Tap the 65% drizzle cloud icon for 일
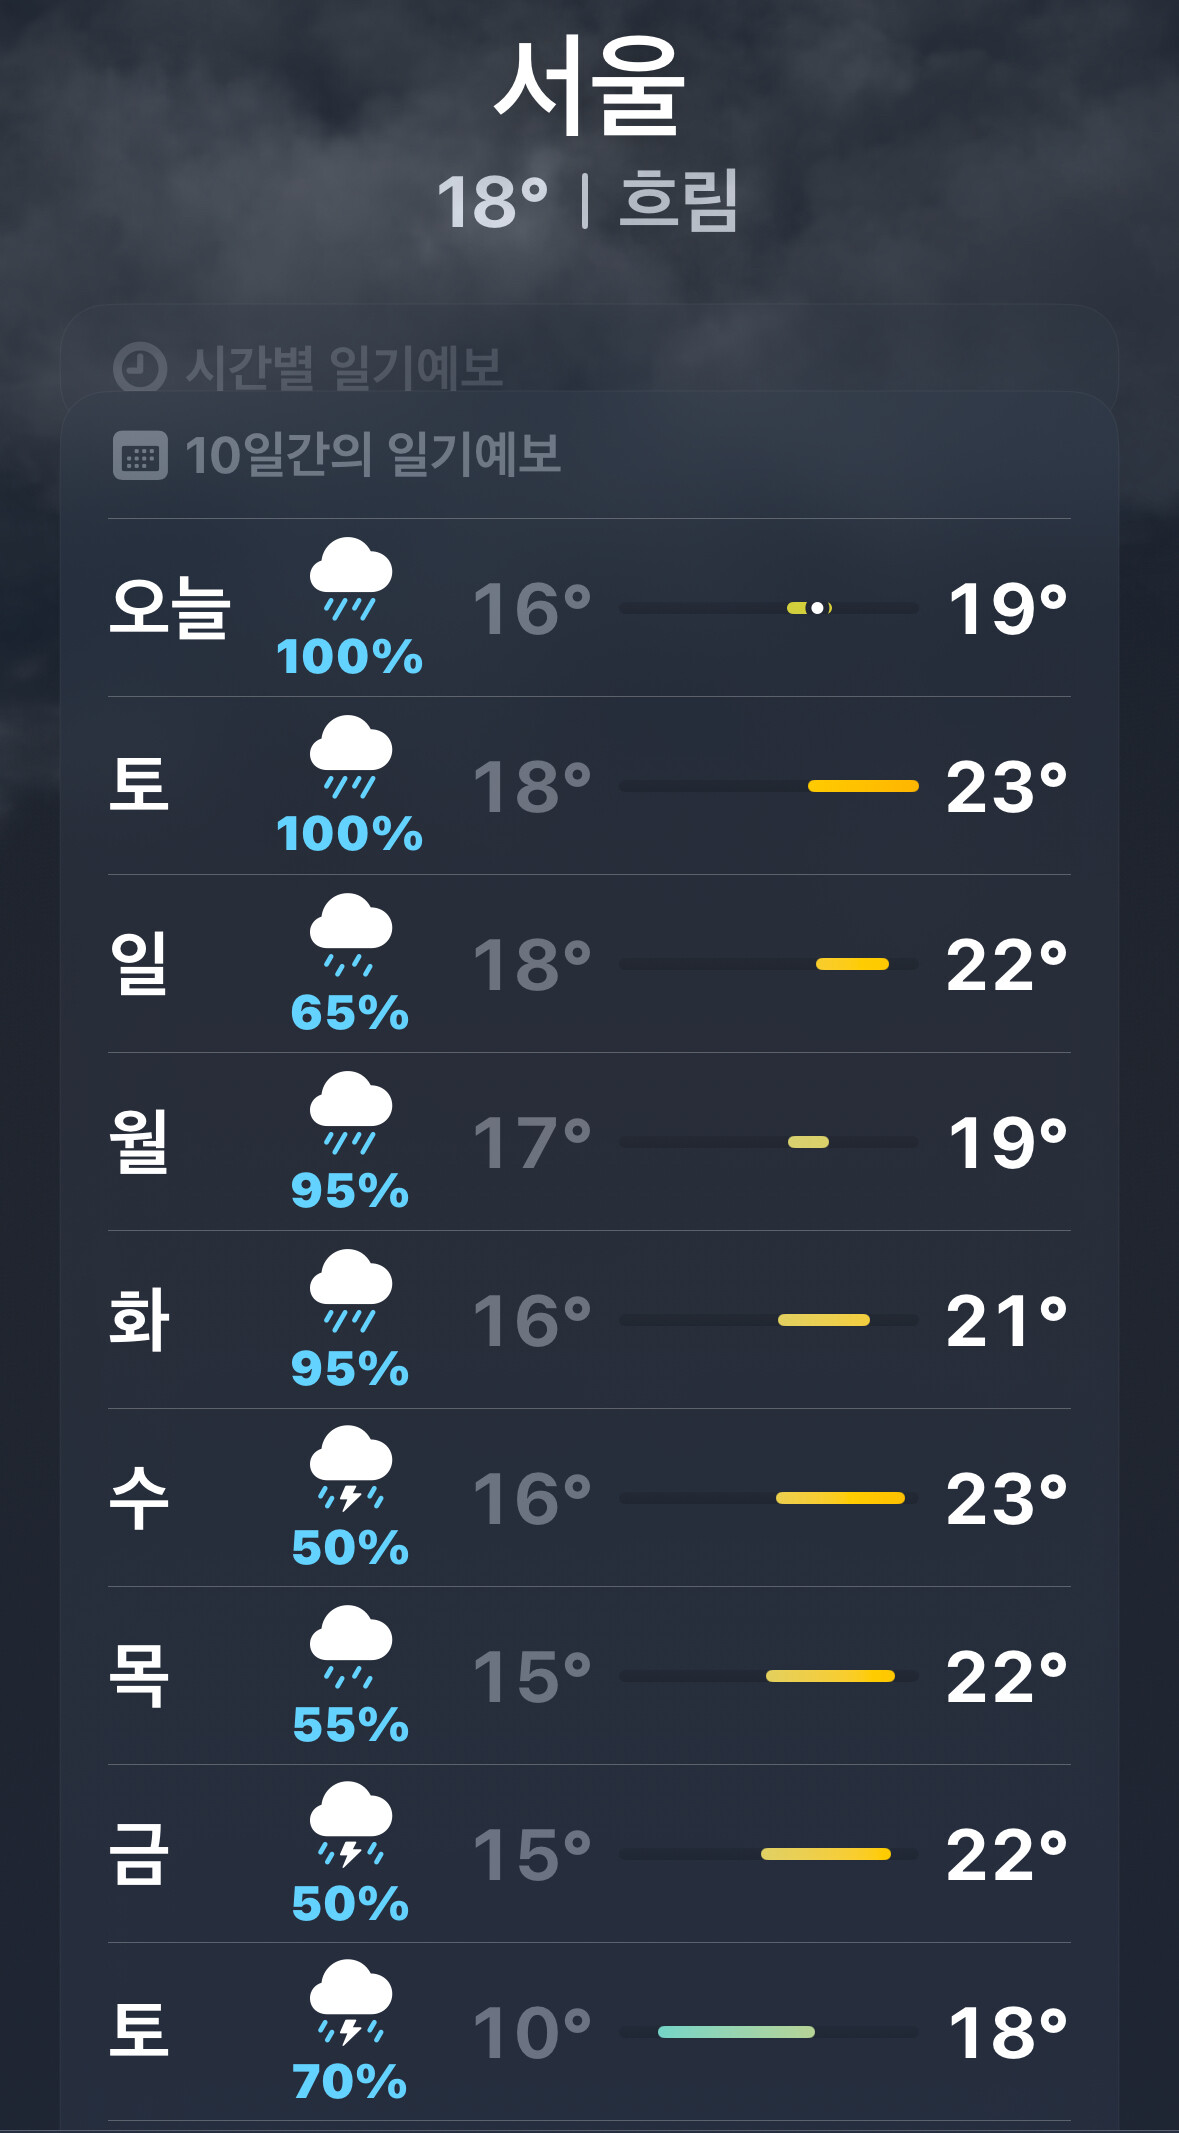1179x2133 pixels. coord(350,935)
